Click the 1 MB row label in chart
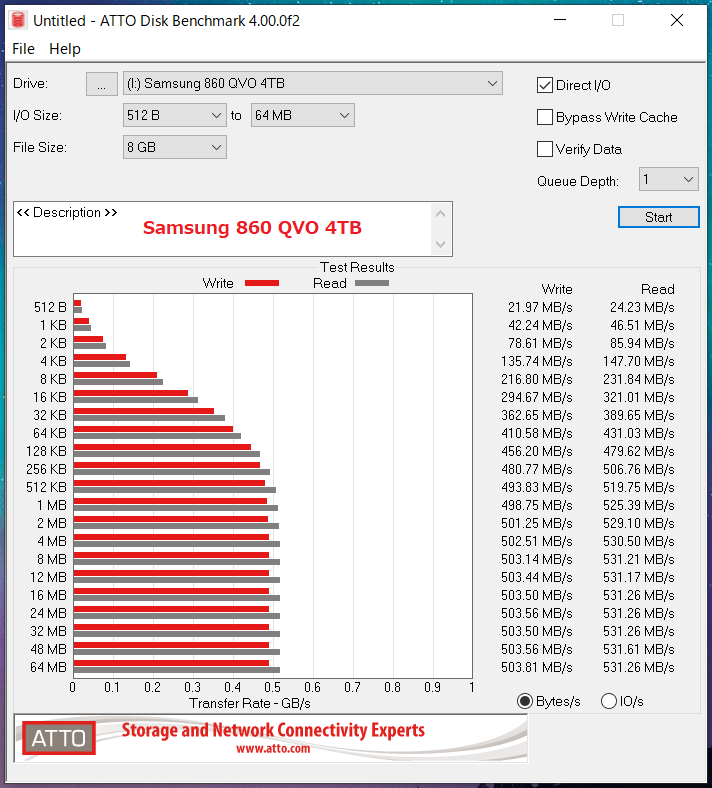712x788 pixels. coord(52,506)
